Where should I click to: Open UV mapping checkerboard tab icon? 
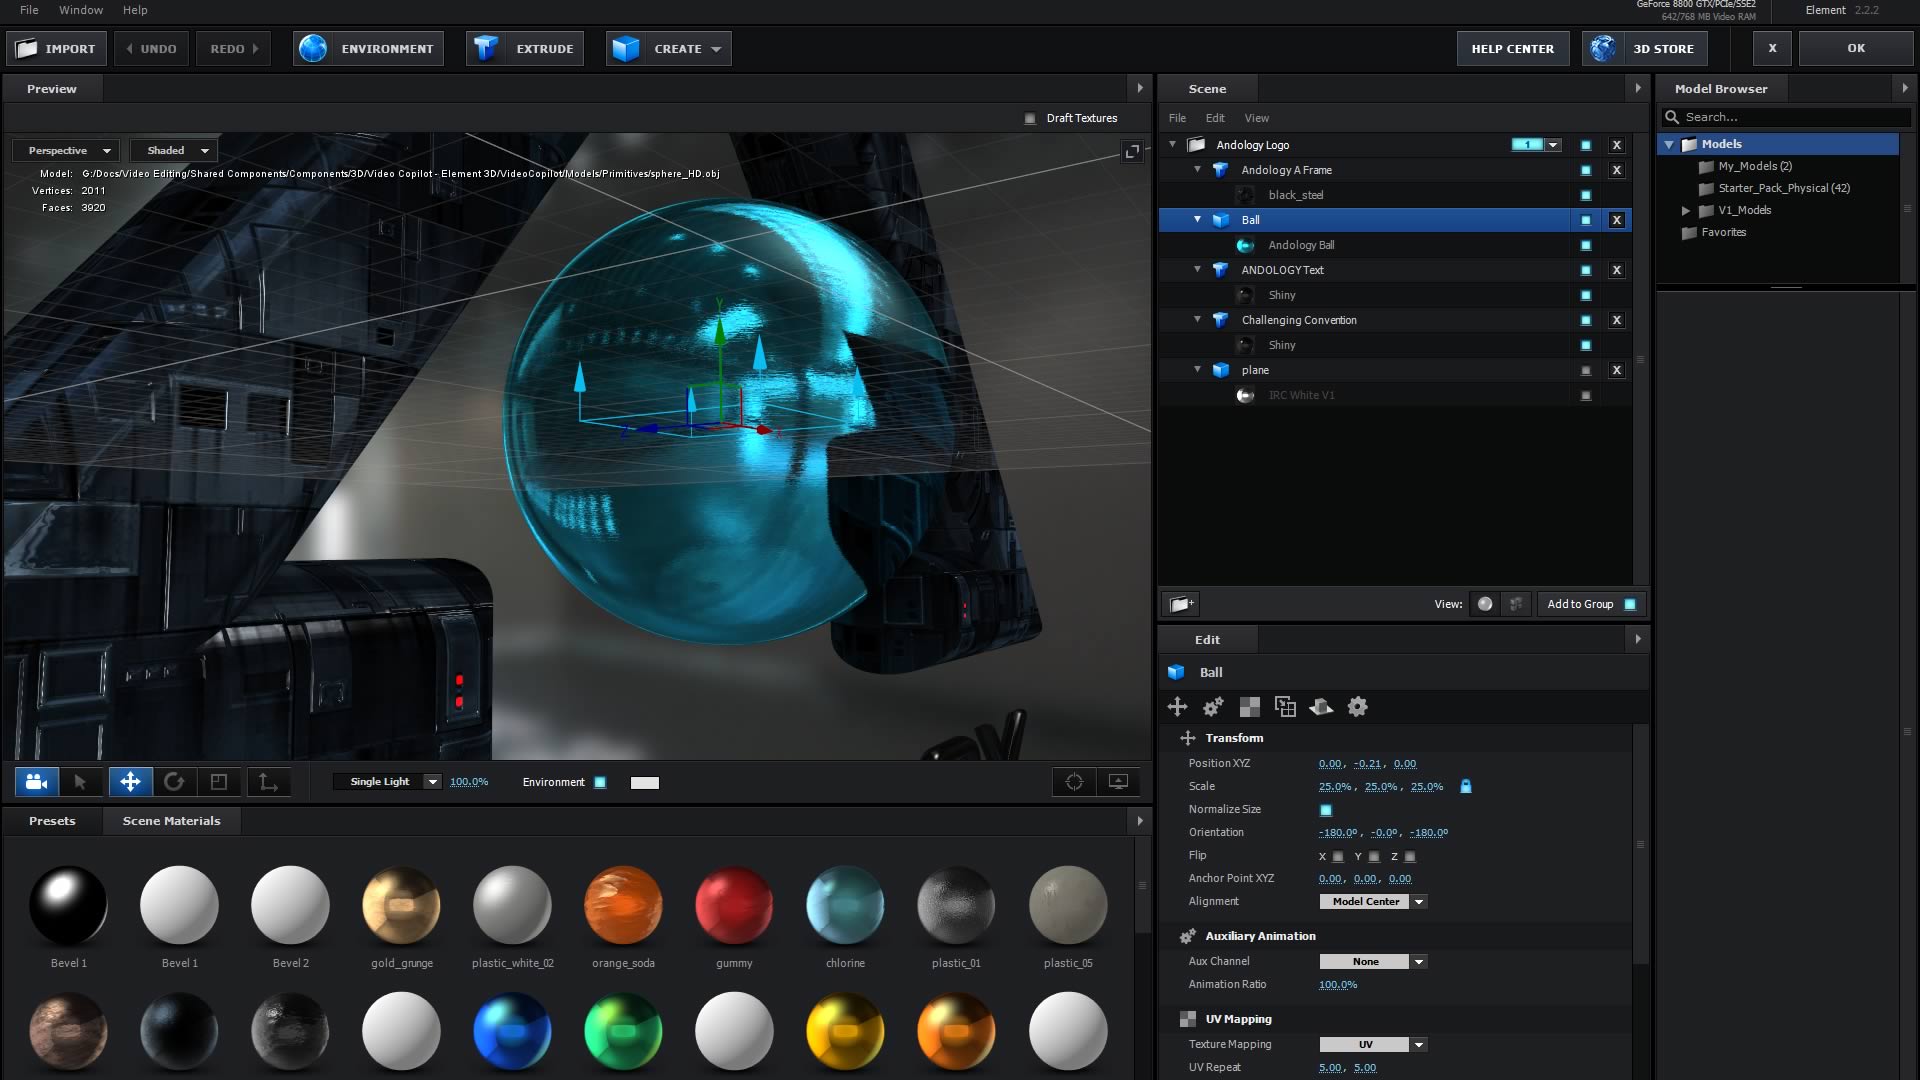click(x=1249, y=707)
